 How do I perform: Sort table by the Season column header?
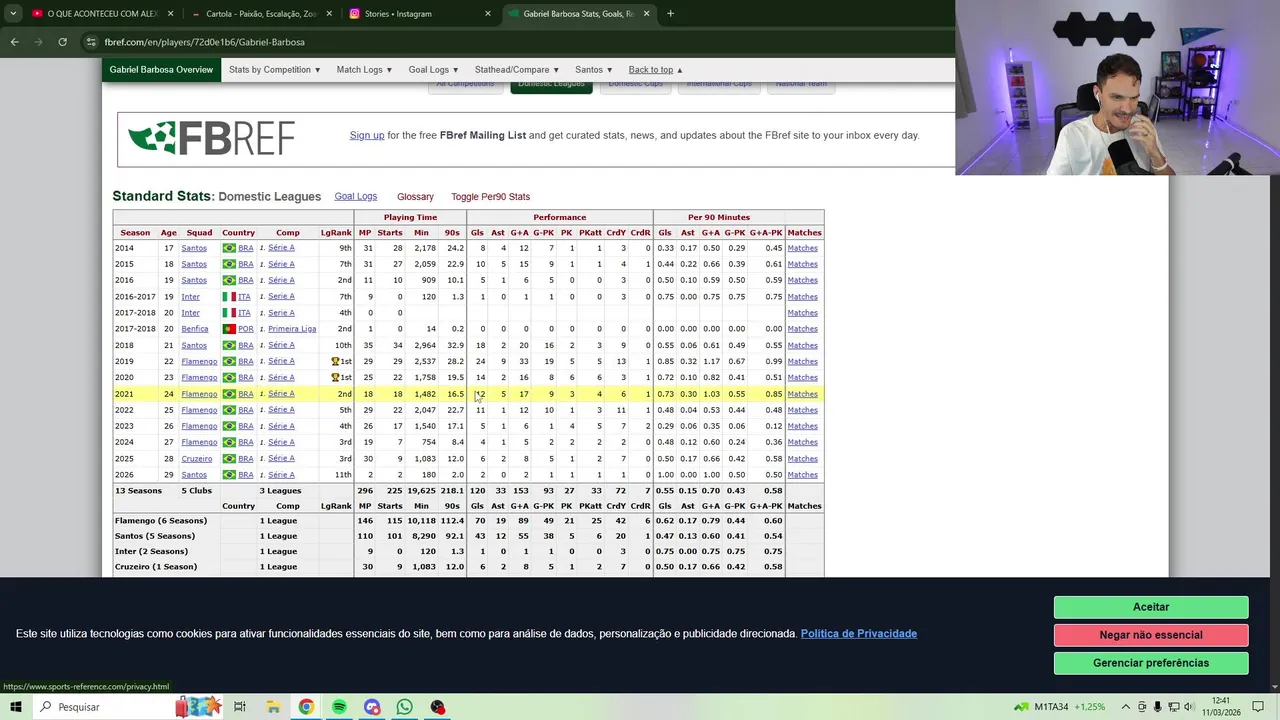coord(135,233)
